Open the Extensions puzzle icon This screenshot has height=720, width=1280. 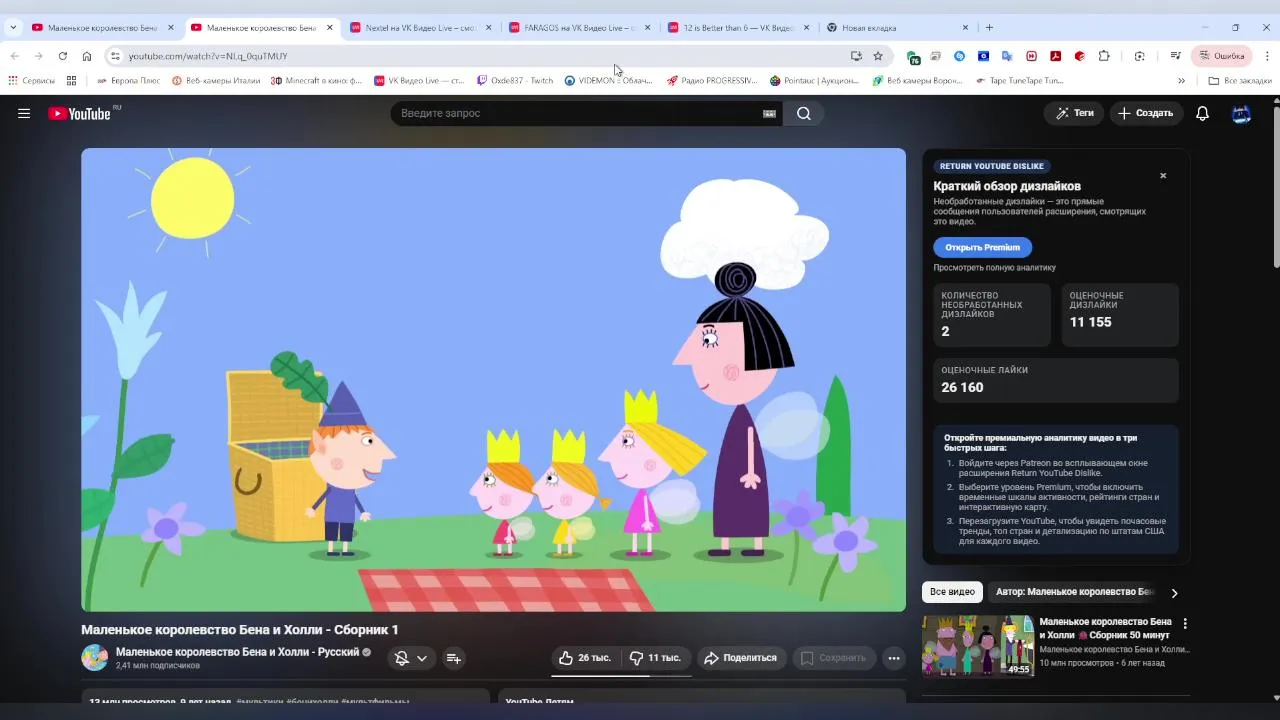(1104, 56)
